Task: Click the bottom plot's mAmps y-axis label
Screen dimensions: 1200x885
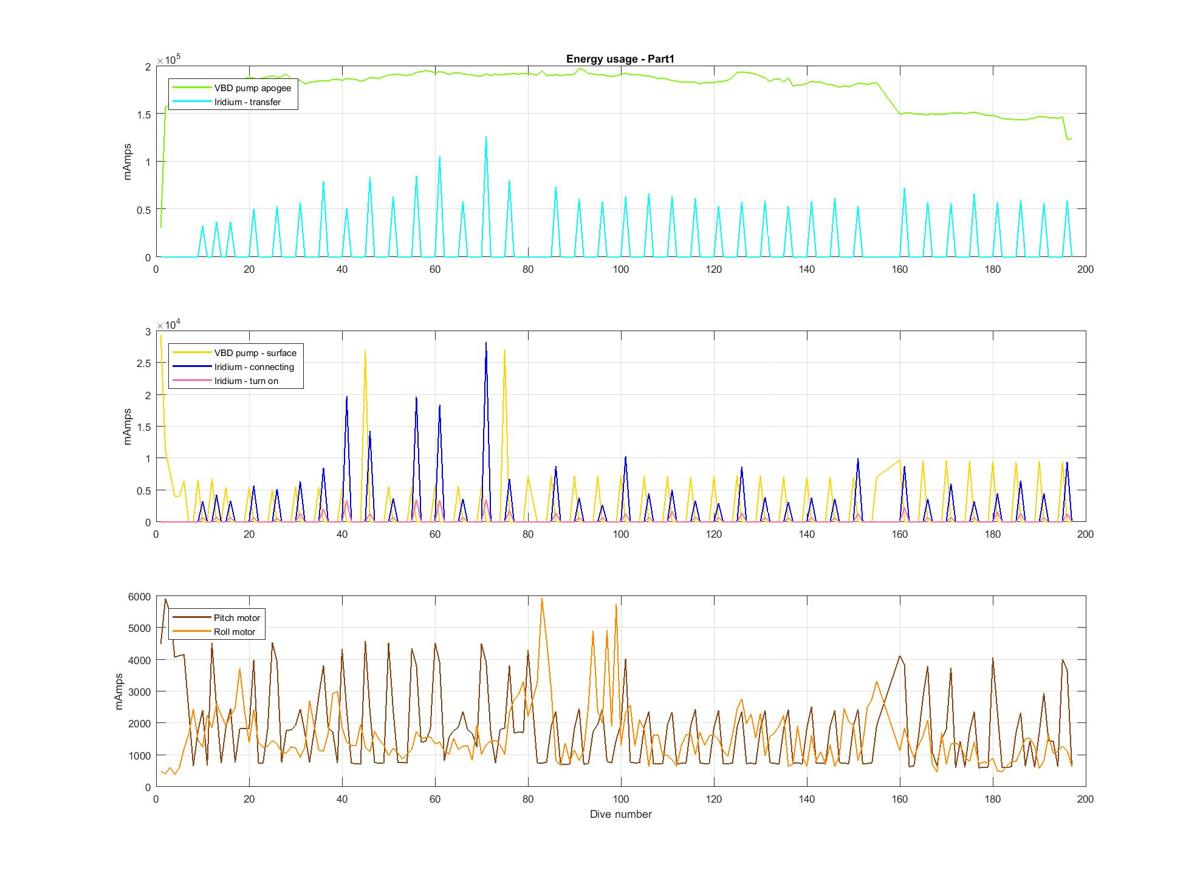Action: pos(120,692)
